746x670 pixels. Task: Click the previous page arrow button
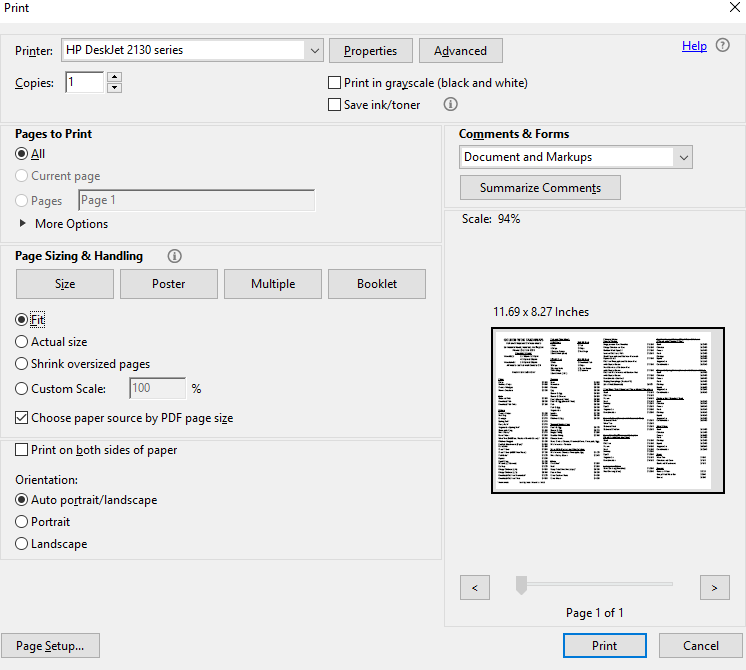point(474,588)
